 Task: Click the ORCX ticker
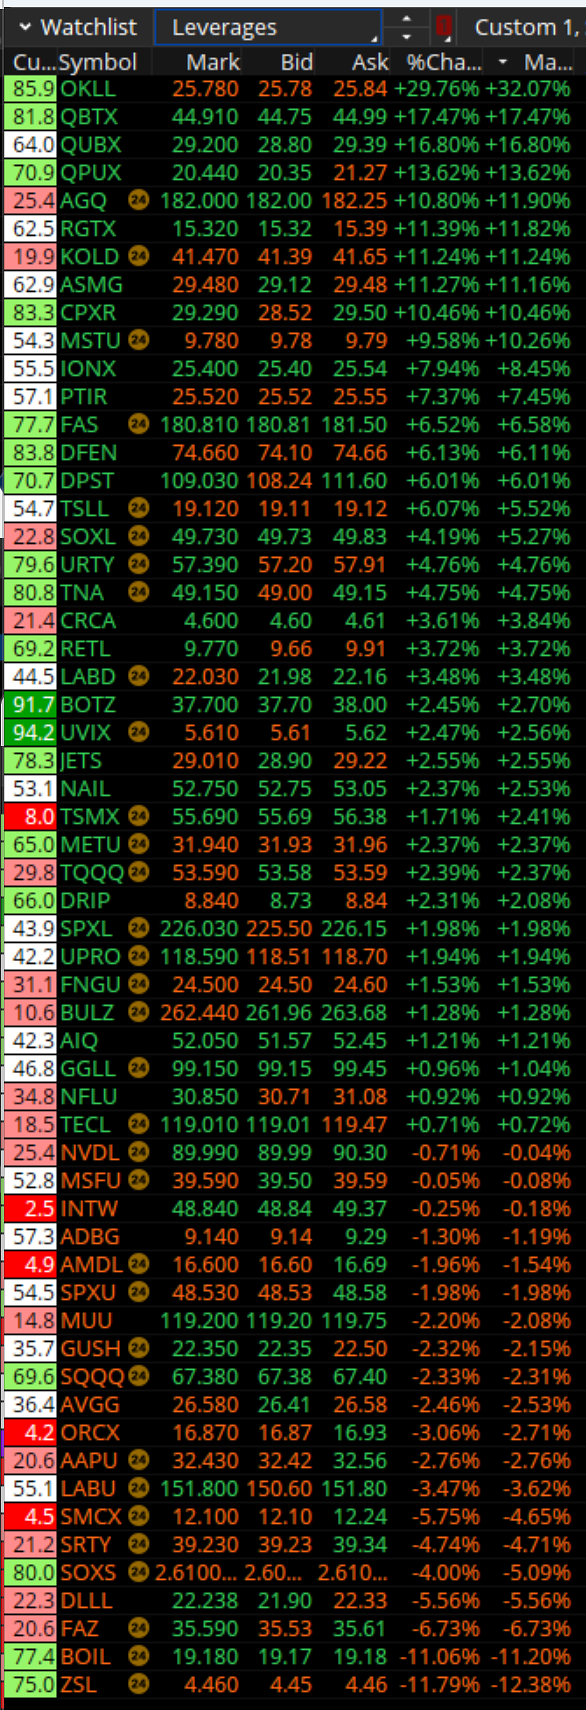coord(90,1432)
